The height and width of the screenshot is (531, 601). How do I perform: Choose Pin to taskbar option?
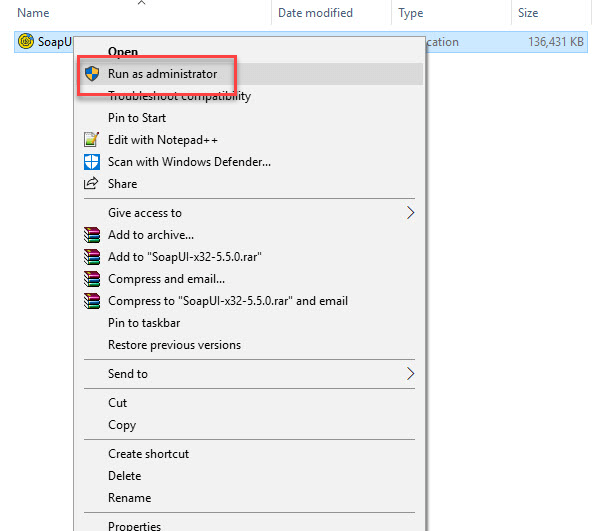pos(144,323)
